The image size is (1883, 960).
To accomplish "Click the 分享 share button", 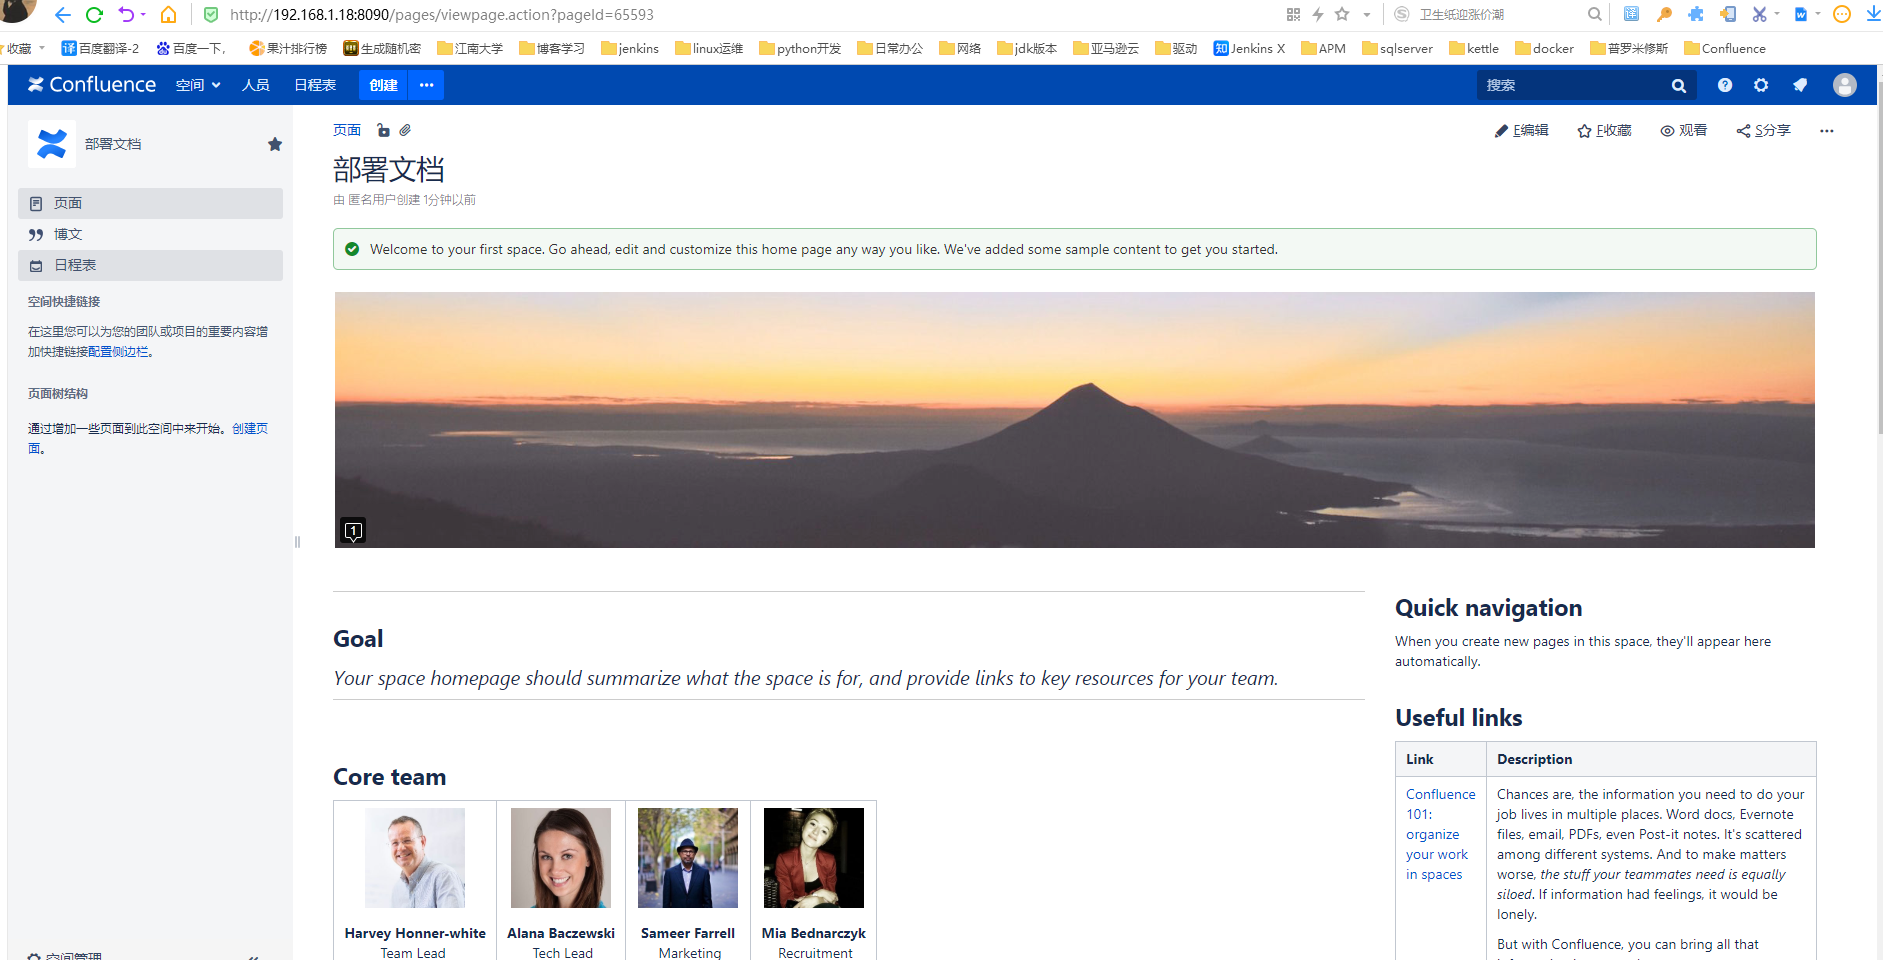I will click(1763, 131).
